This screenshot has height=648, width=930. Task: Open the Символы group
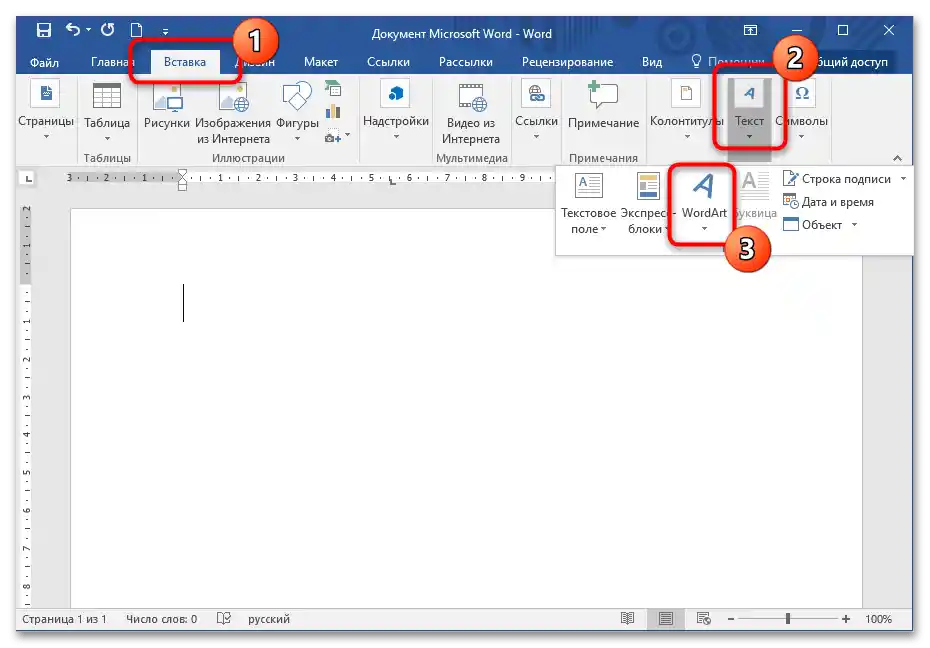coord(801,111)
